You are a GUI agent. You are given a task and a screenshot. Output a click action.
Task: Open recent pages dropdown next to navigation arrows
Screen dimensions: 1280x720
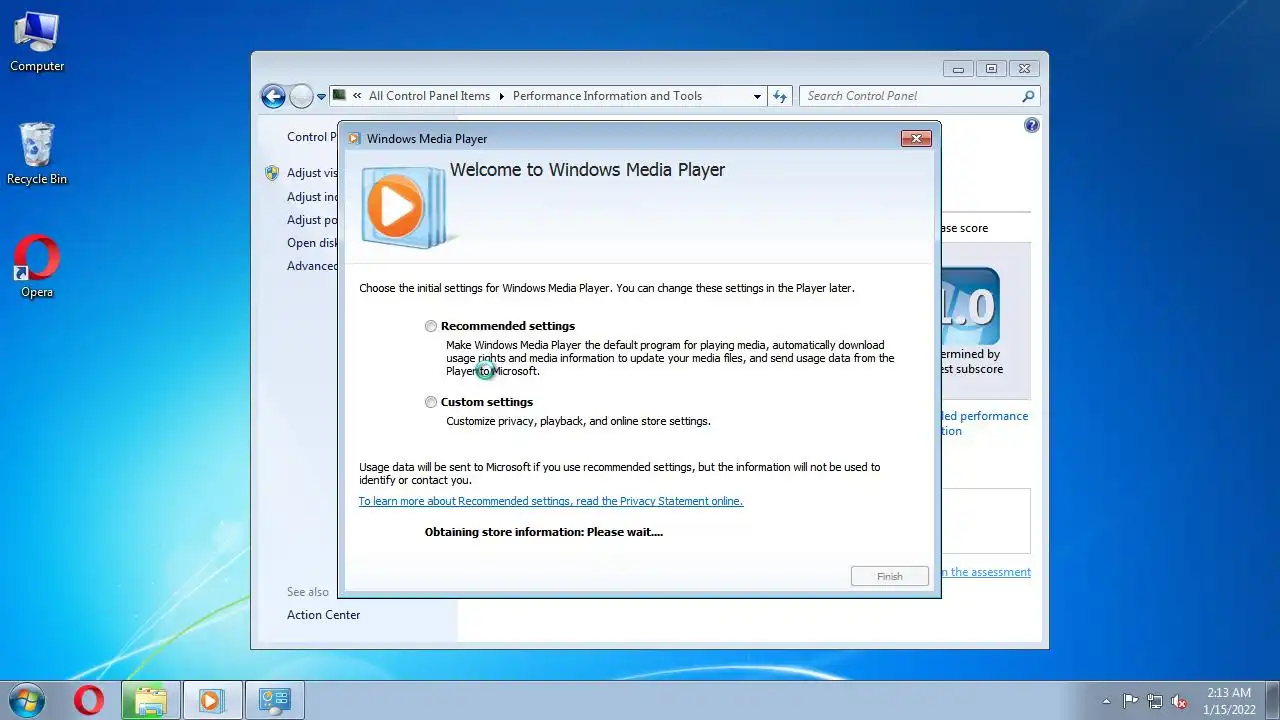click(322, 97)
